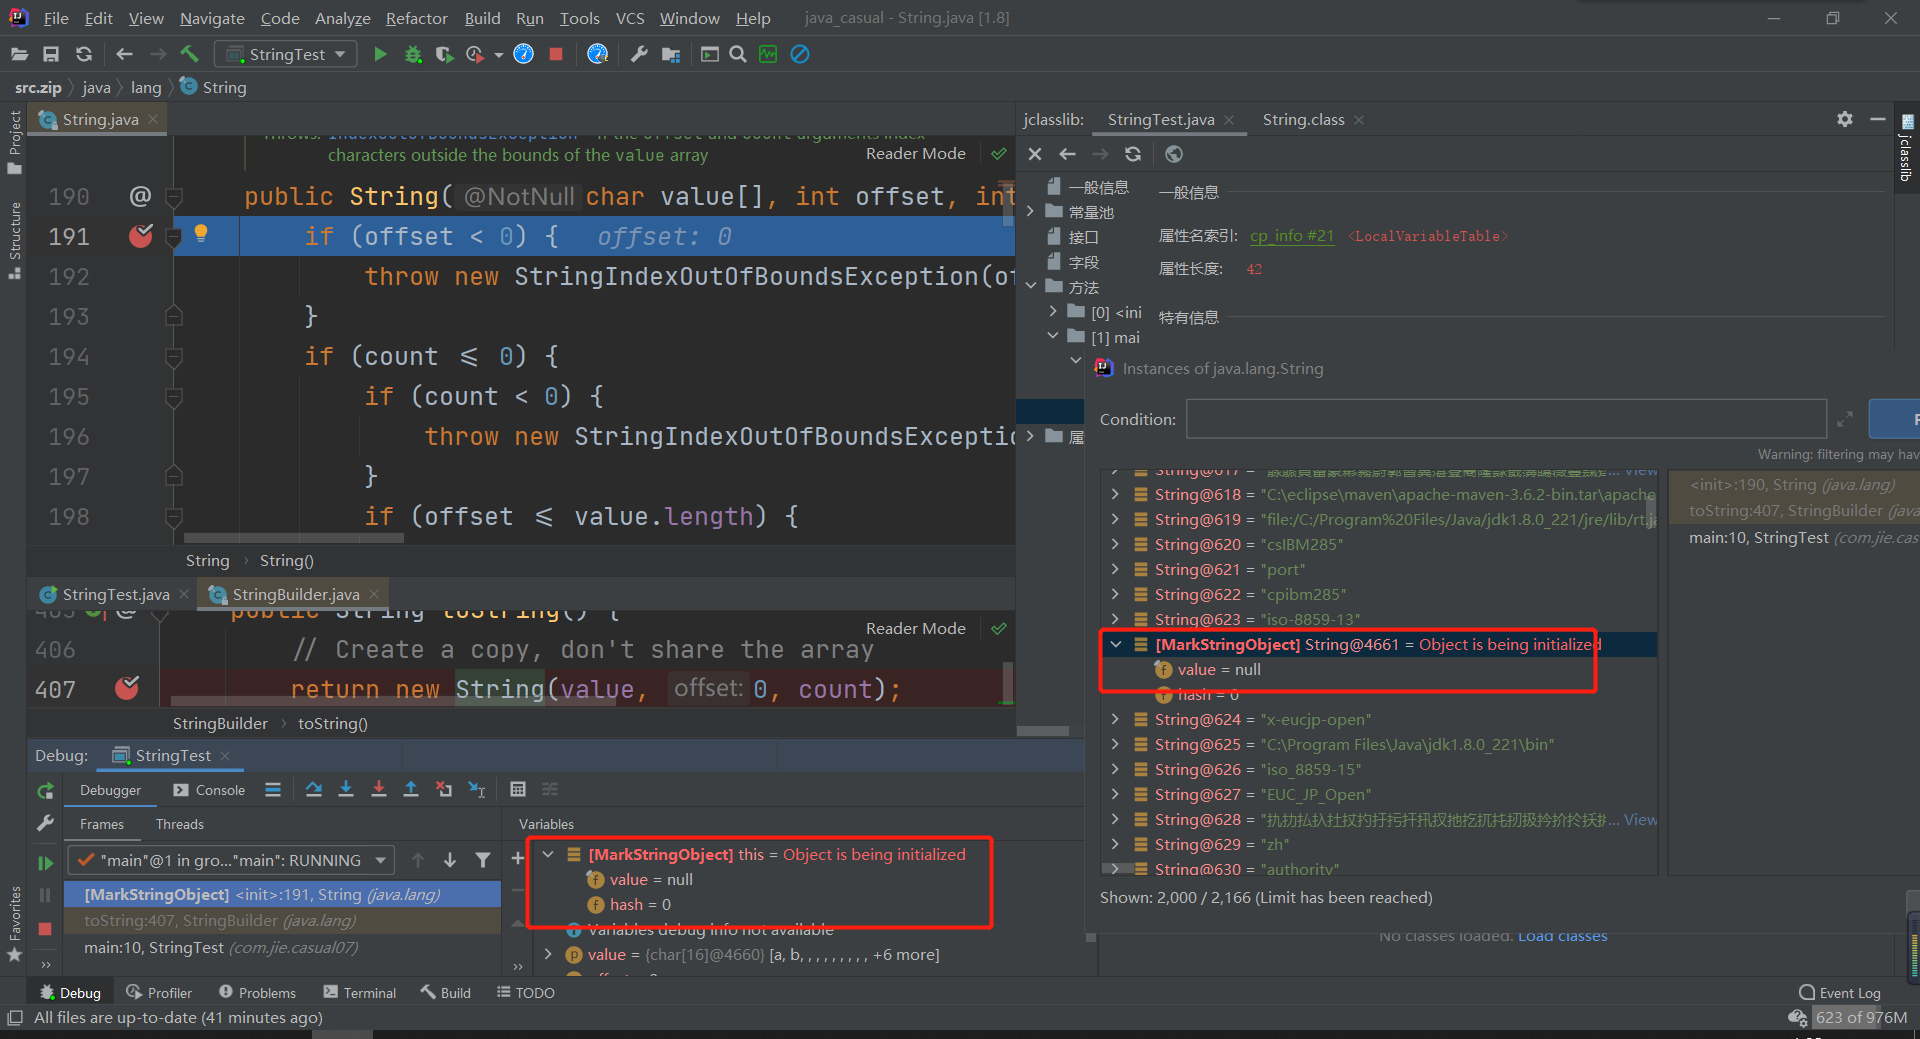Rerun StringTest from the debug sidebar
This screenshot has width=1920, height=1039.
pyautogui.click(x=45, y=791)
